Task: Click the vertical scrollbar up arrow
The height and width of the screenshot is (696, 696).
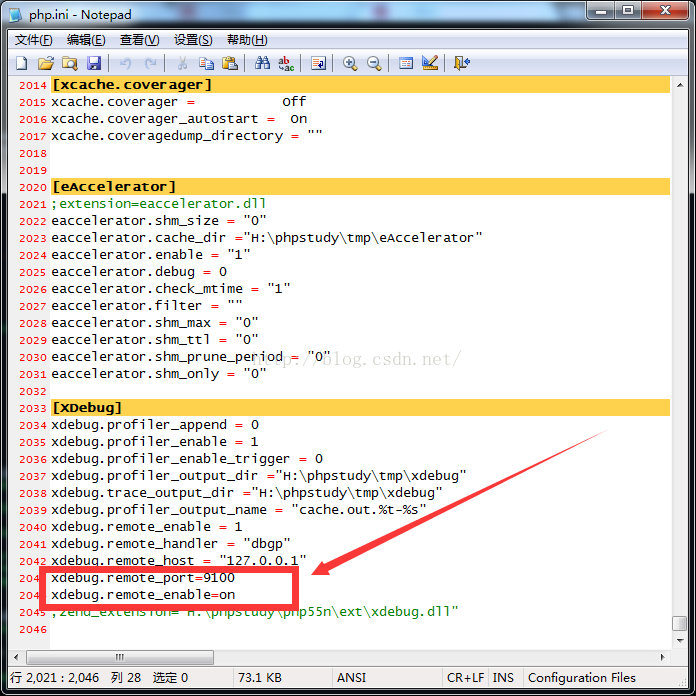Action: pyautogui.click(x=680, y=85)
